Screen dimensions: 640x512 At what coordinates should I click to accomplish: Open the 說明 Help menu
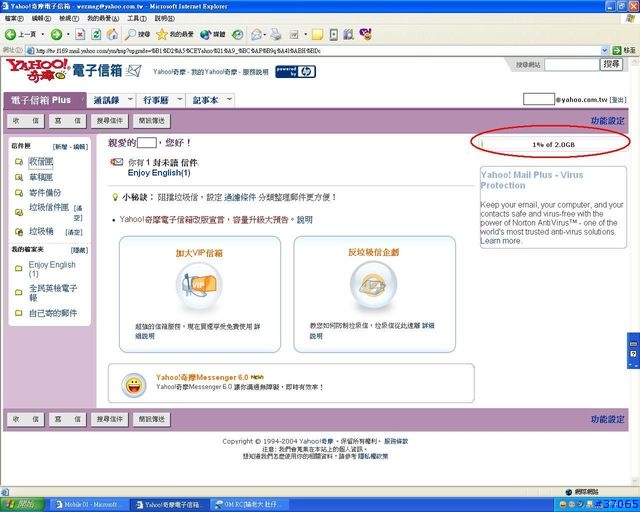[164, 18]
